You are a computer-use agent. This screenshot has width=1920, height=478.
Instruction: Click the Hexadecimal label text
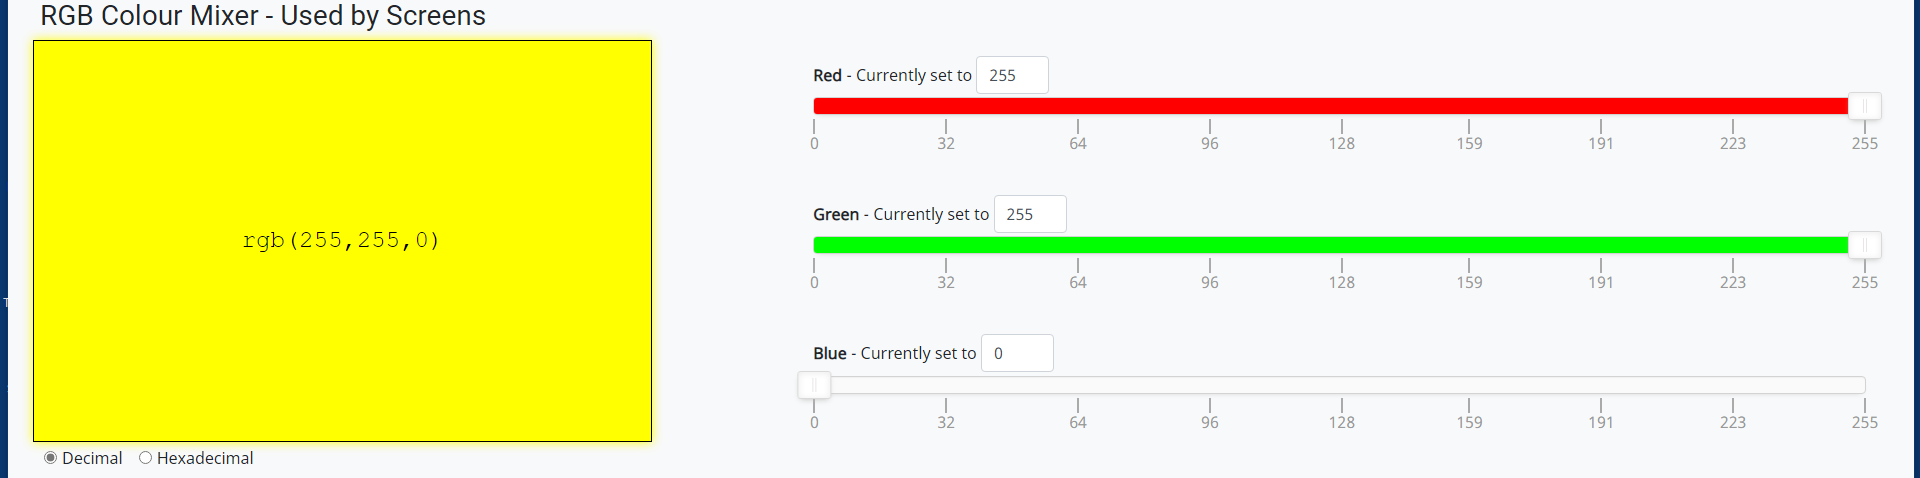[205, 458]
